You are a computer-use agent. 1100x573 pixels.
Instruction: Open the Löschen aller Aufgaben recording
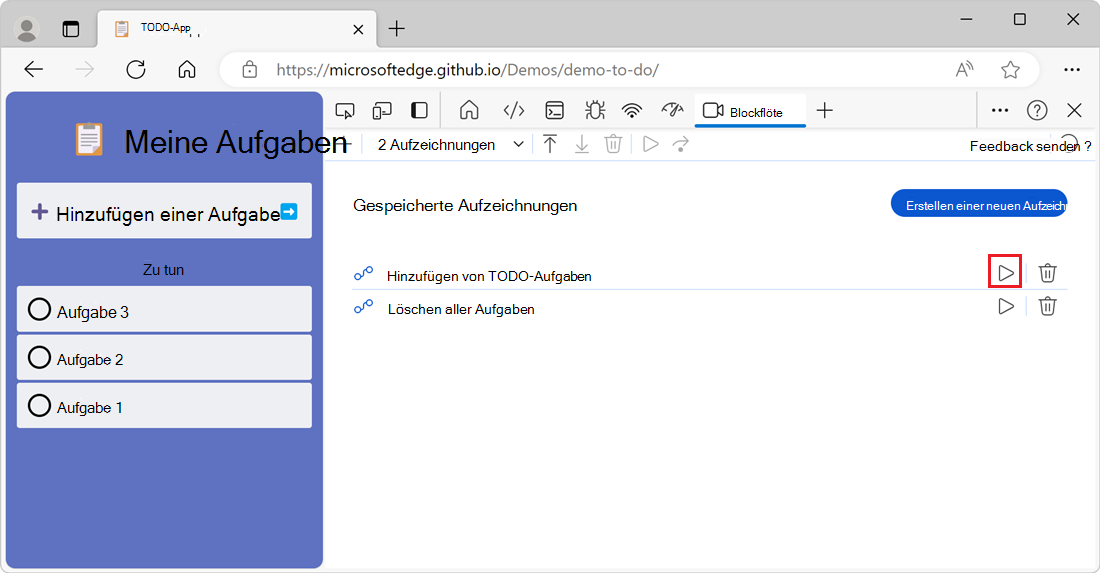461,309
